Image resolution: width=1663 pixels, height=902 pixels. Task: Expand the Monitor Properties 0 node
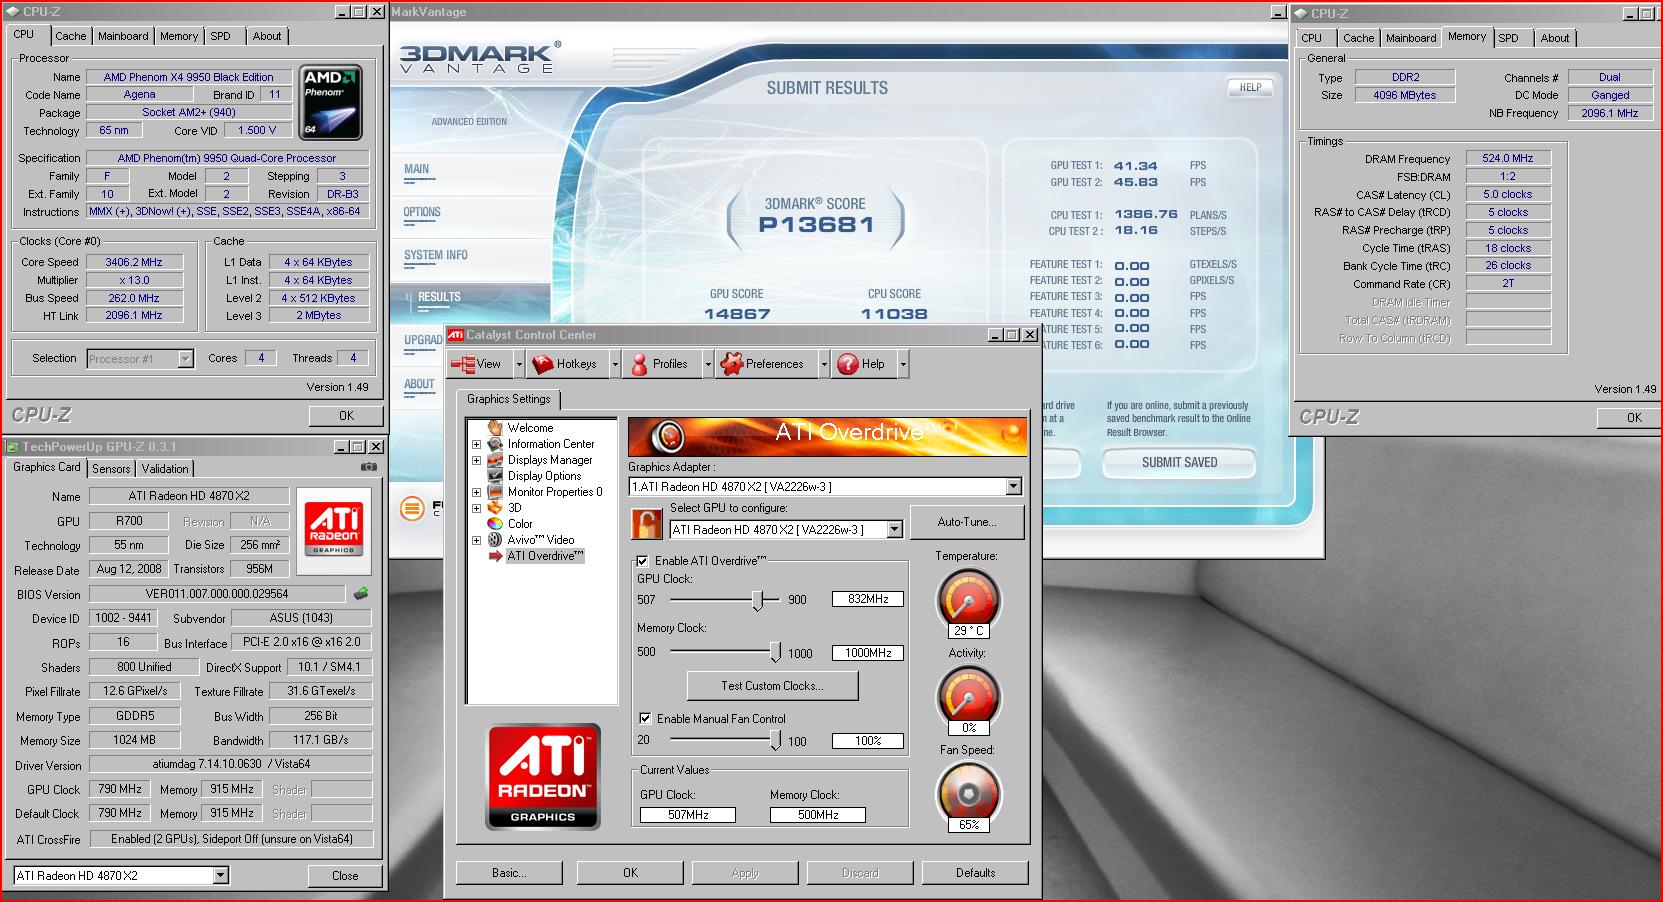pyautogui.click(x=477, y=492)
